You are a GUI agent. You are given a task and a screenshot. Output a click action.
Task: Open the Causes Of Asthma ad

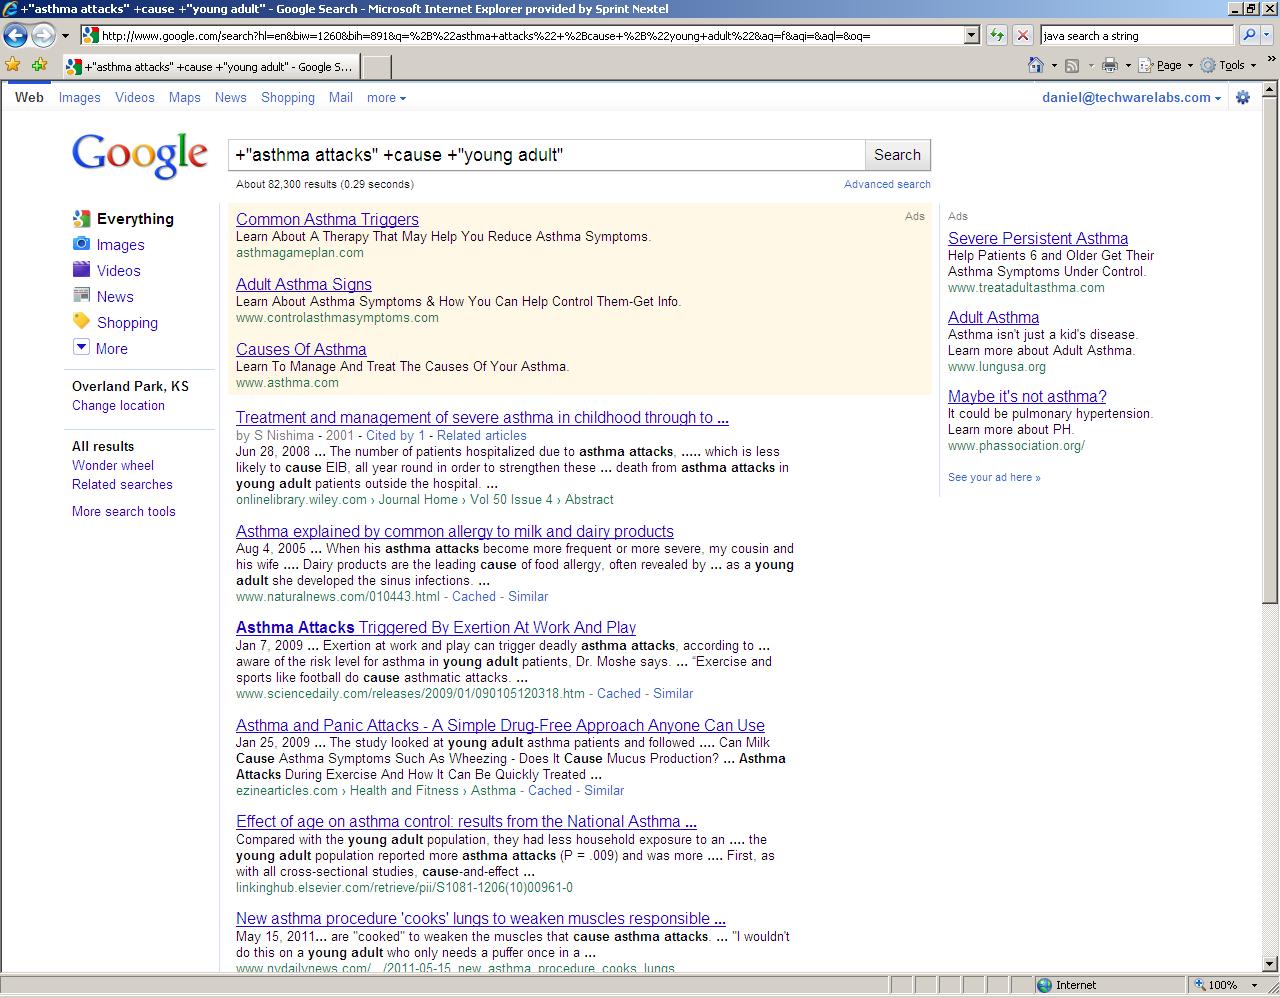301,350
